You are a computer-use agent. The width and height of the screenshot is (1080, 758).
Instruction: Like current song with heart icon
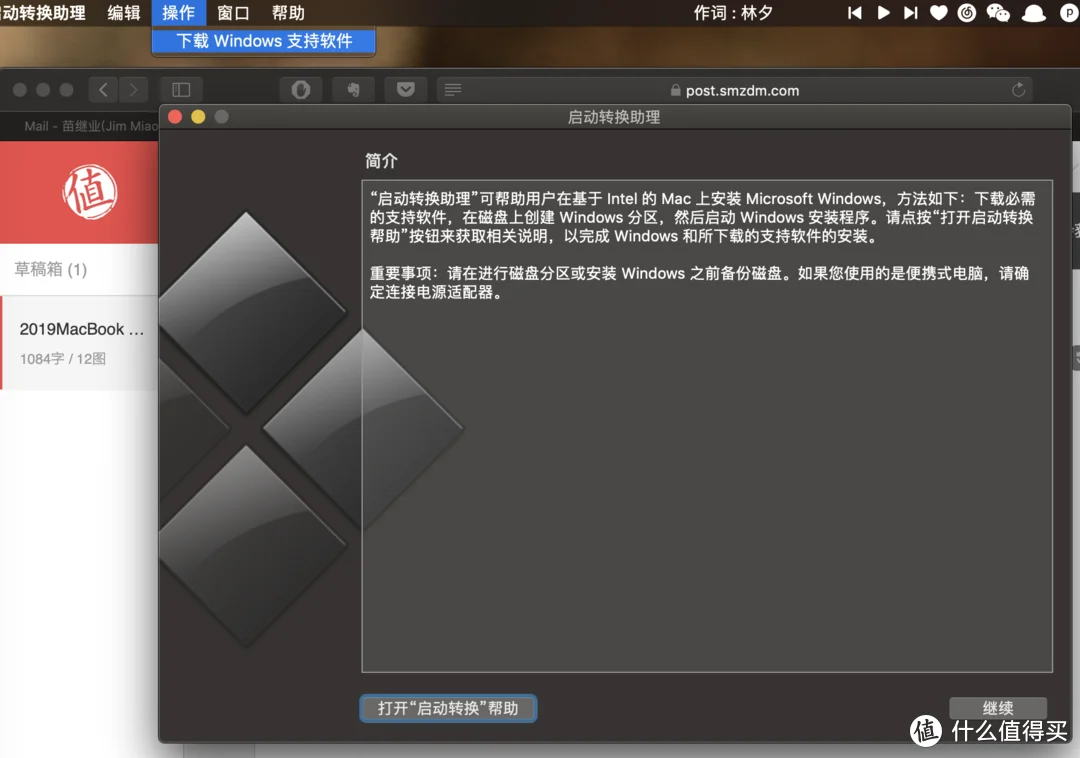[938, 13]
